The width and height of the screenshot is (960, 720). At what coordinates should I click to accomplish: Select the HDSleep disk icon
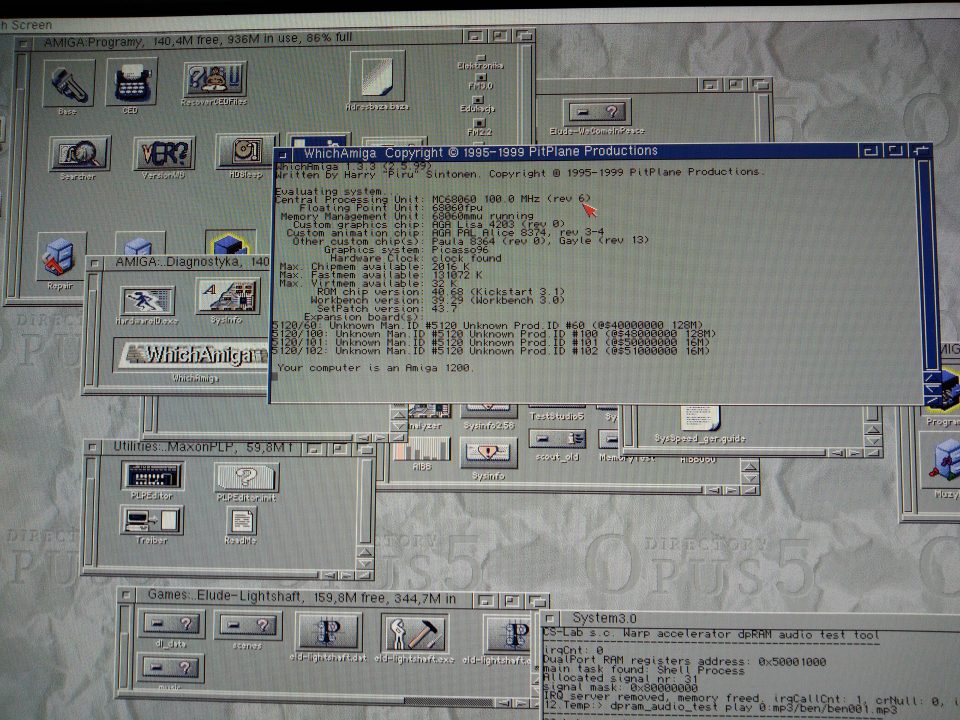pyautogui.click(x=246, y=151)
